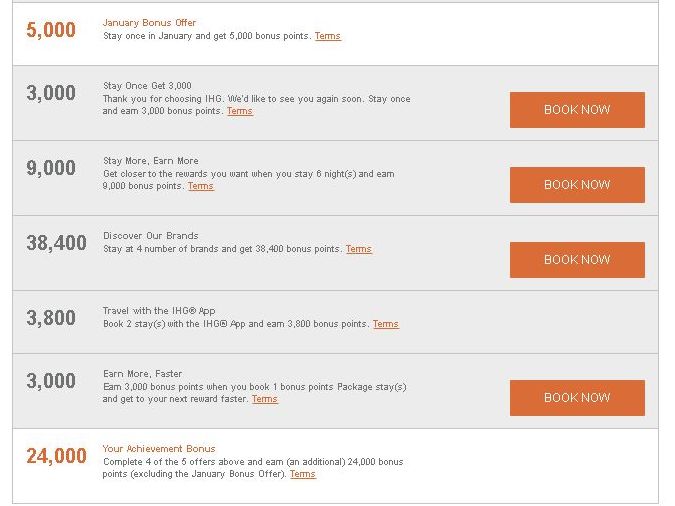The image size is (675, 506).
Task: Select the Your Achievement Bonus title
Action: click(x=159, y=449)
